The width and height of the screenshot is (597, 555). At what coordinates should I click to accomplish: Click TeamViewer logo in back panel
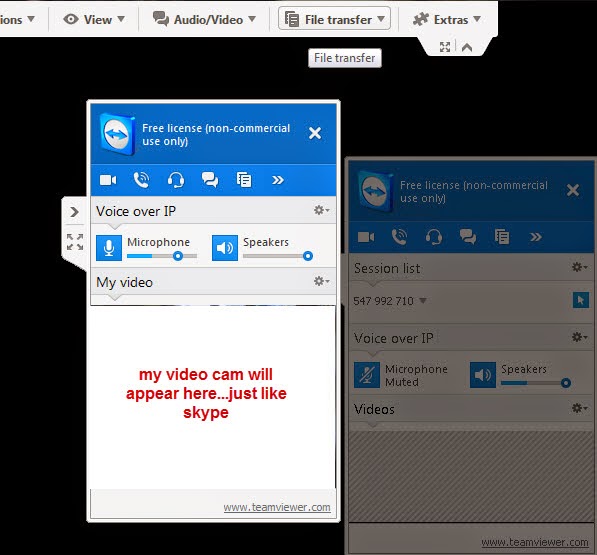[375, 191]
